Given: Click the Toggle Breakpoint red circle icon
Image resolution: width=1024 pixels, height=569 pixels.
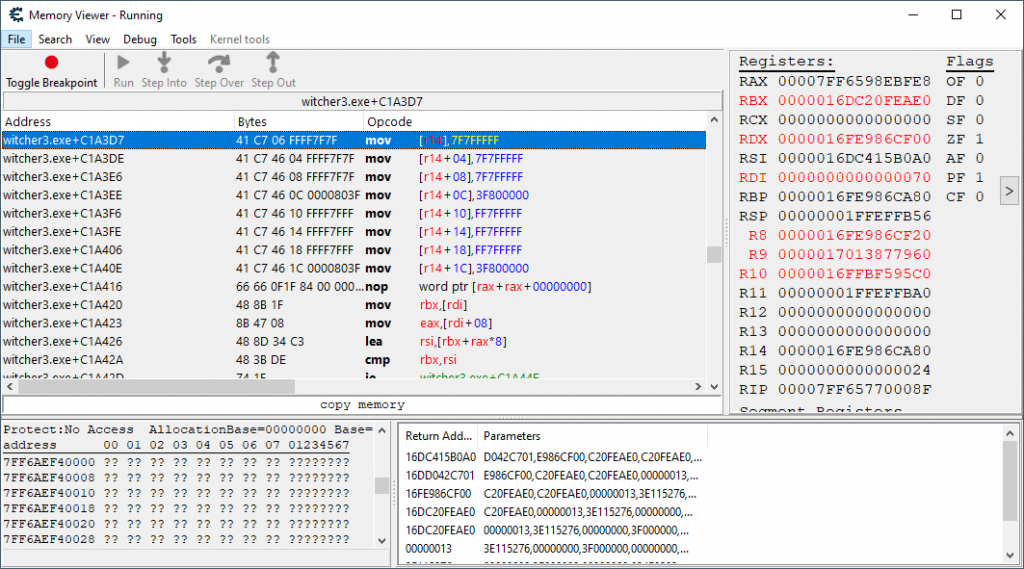Looking at the screenshot, I should 51,63.
